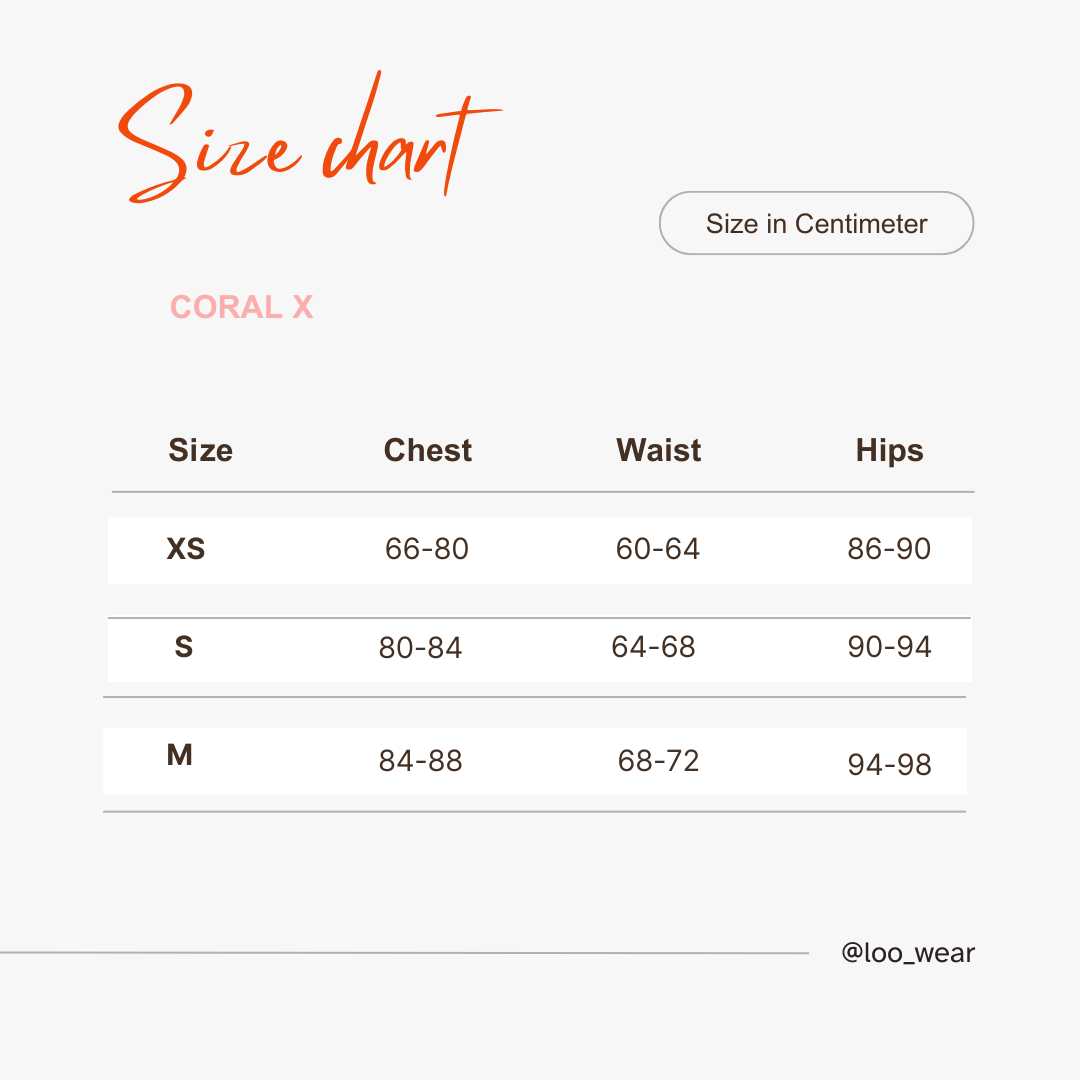Click the M chest value 84-88

pyautogui.click(x=420, y=761)
